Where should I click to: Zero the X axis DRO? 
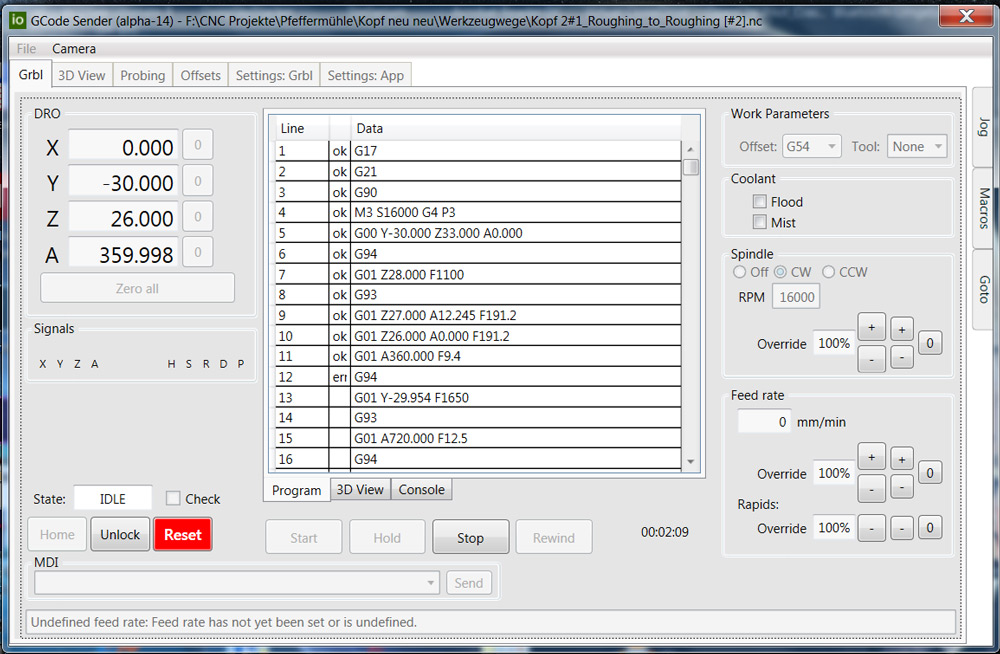pos(198,146)
